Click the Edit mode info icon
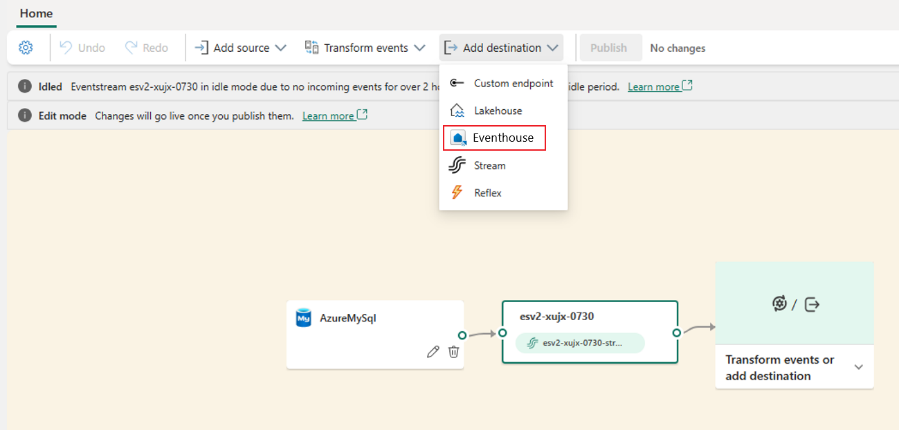 click(25, 115)
